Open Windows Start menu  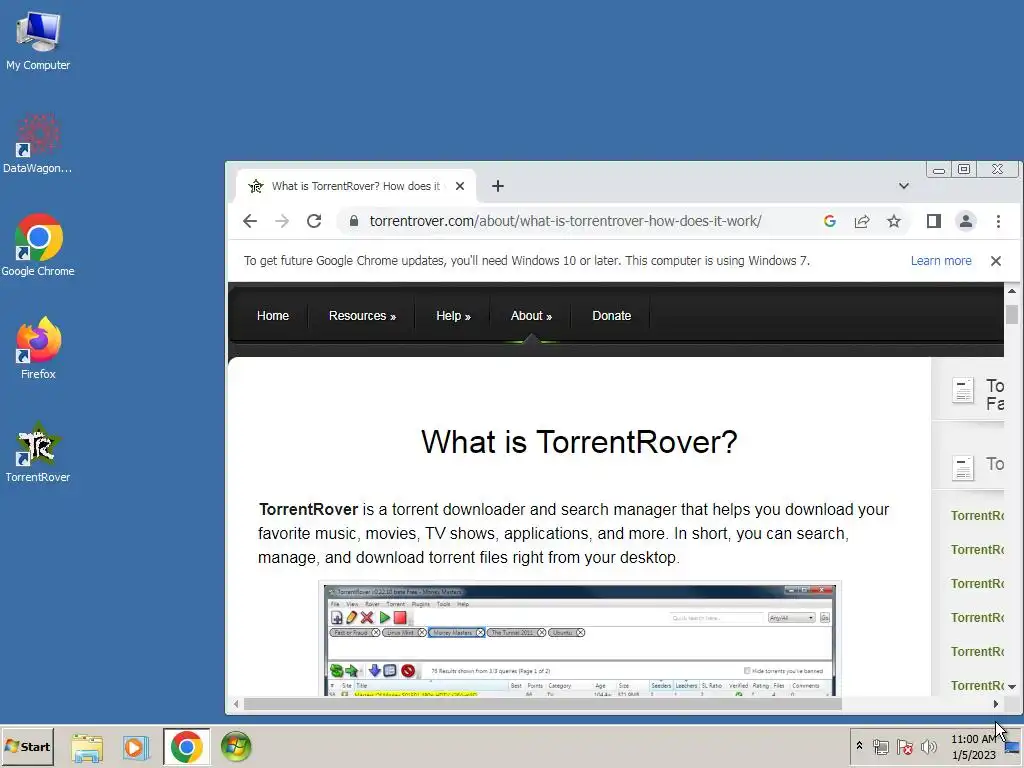click(27, 747)
